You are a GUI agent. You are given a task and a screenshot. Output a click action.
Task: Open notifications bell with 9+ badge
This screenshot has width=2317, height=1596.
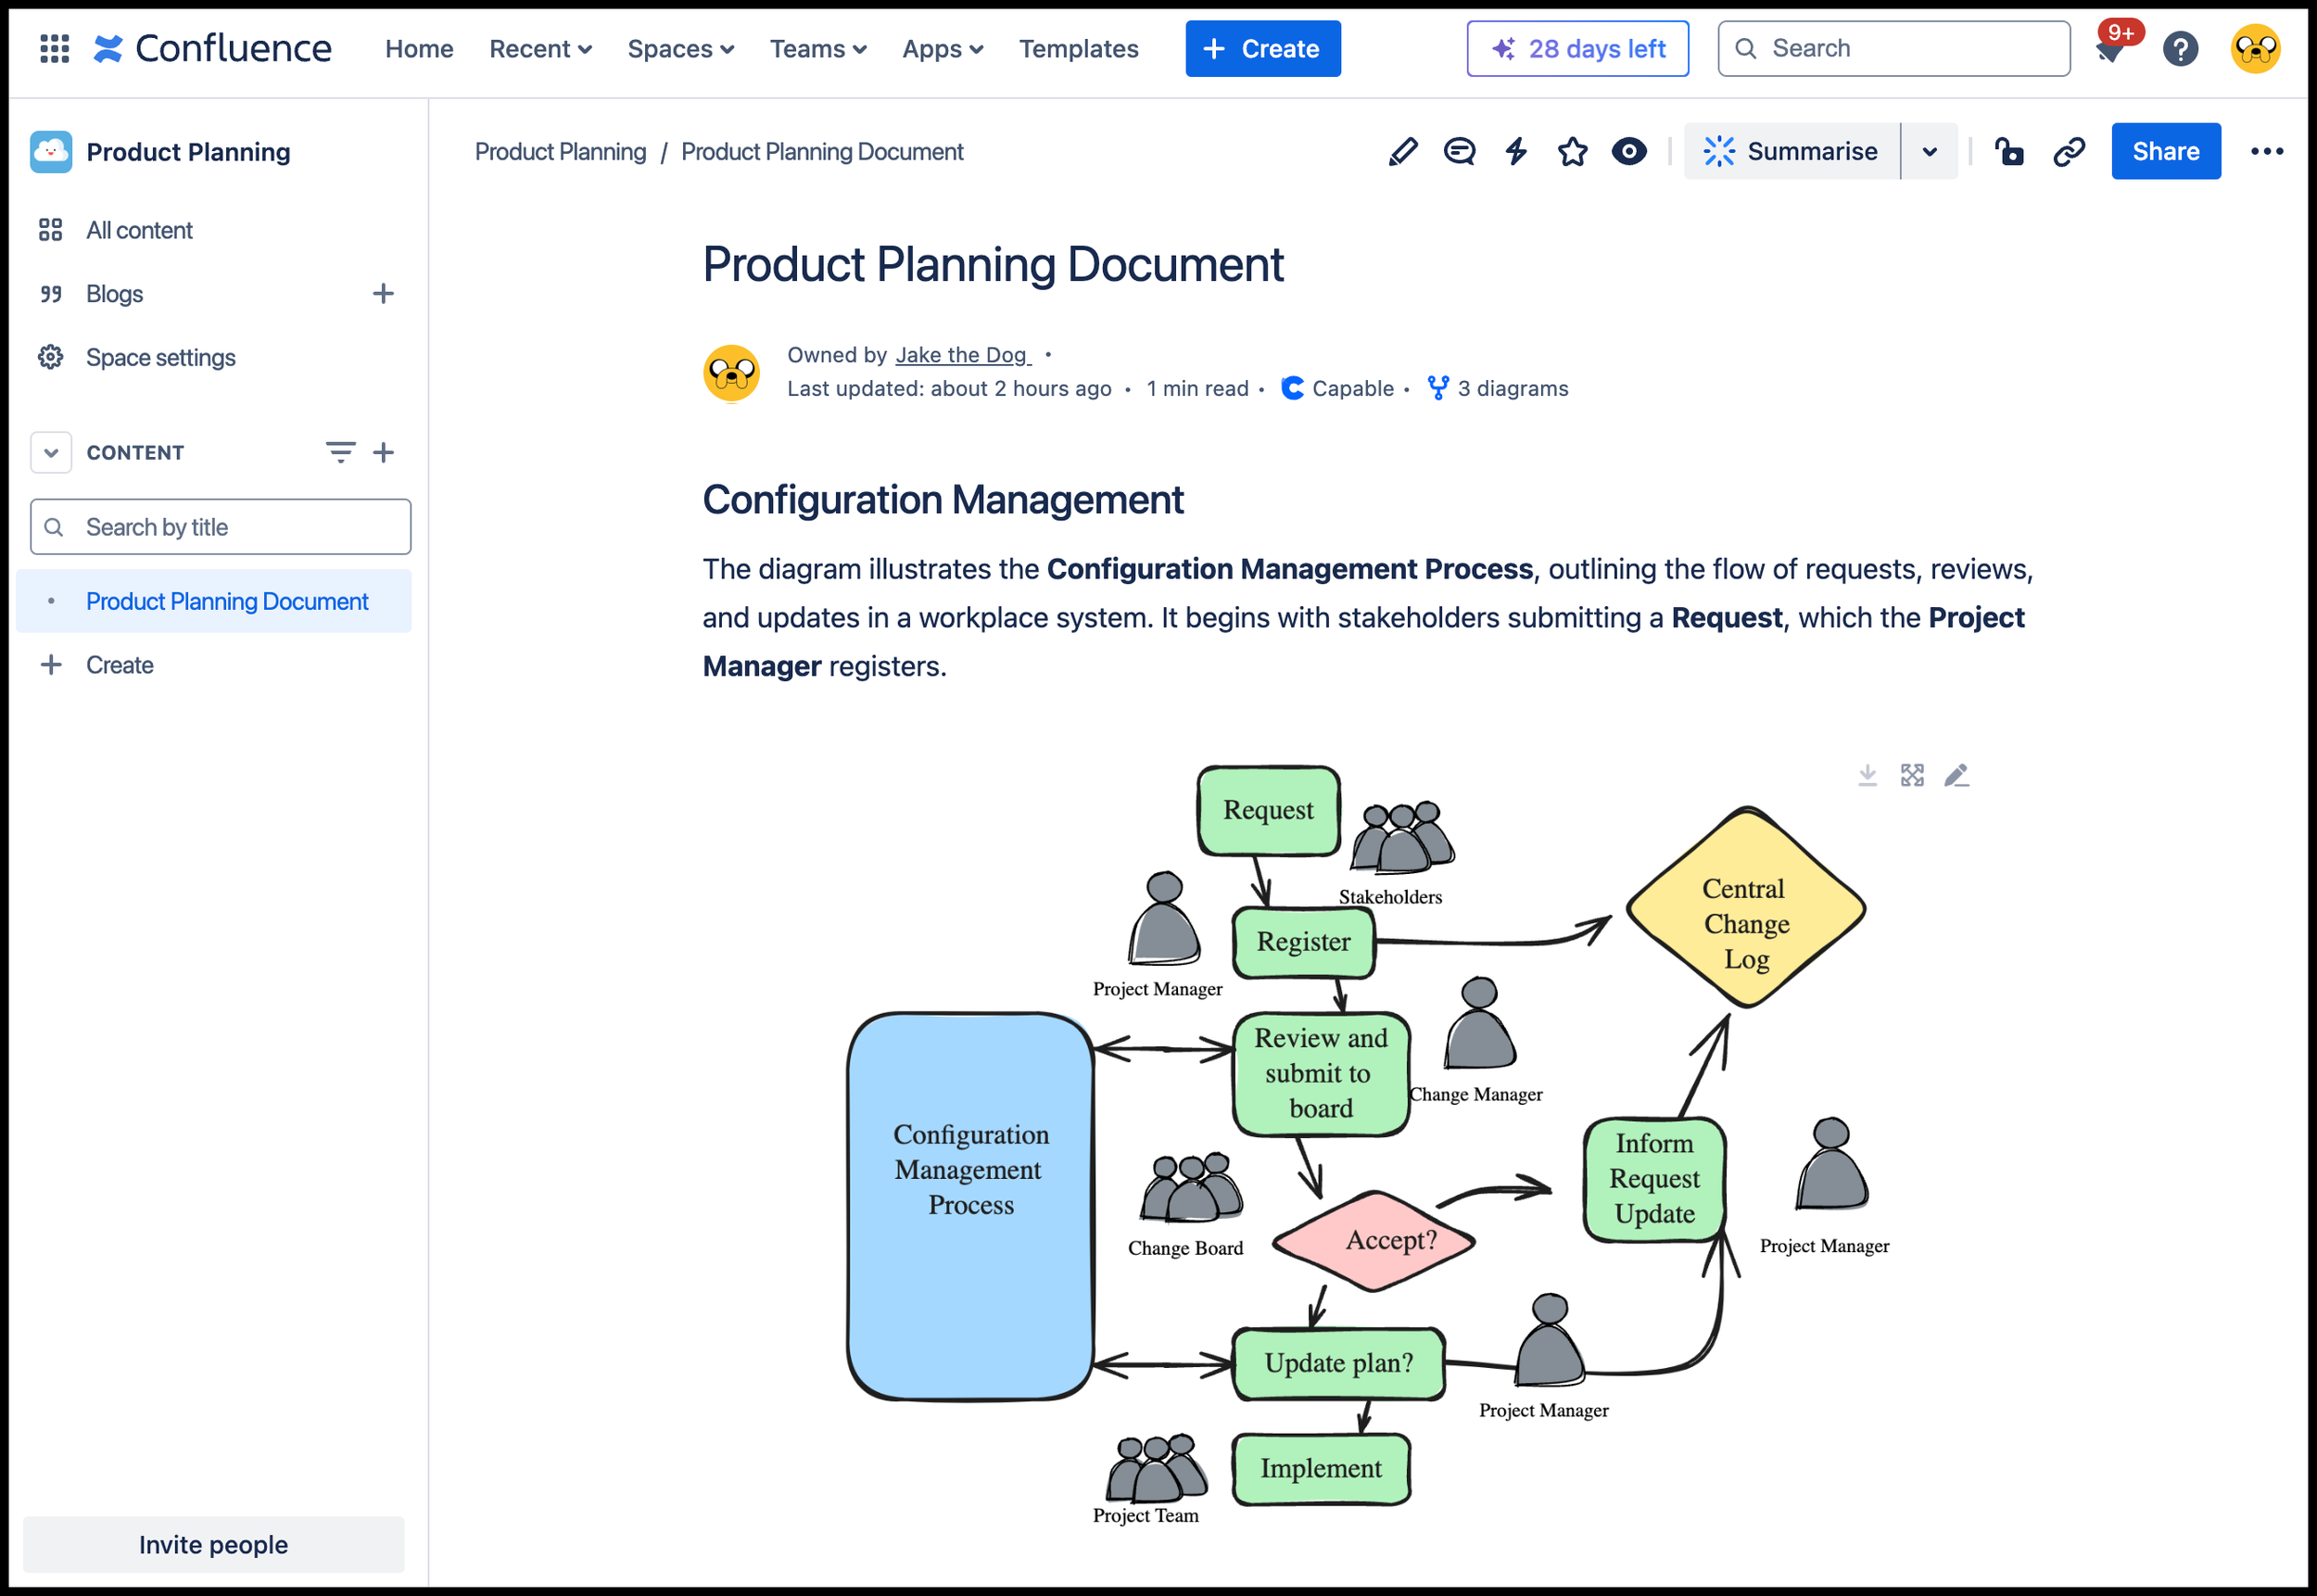coord(2111,48)
